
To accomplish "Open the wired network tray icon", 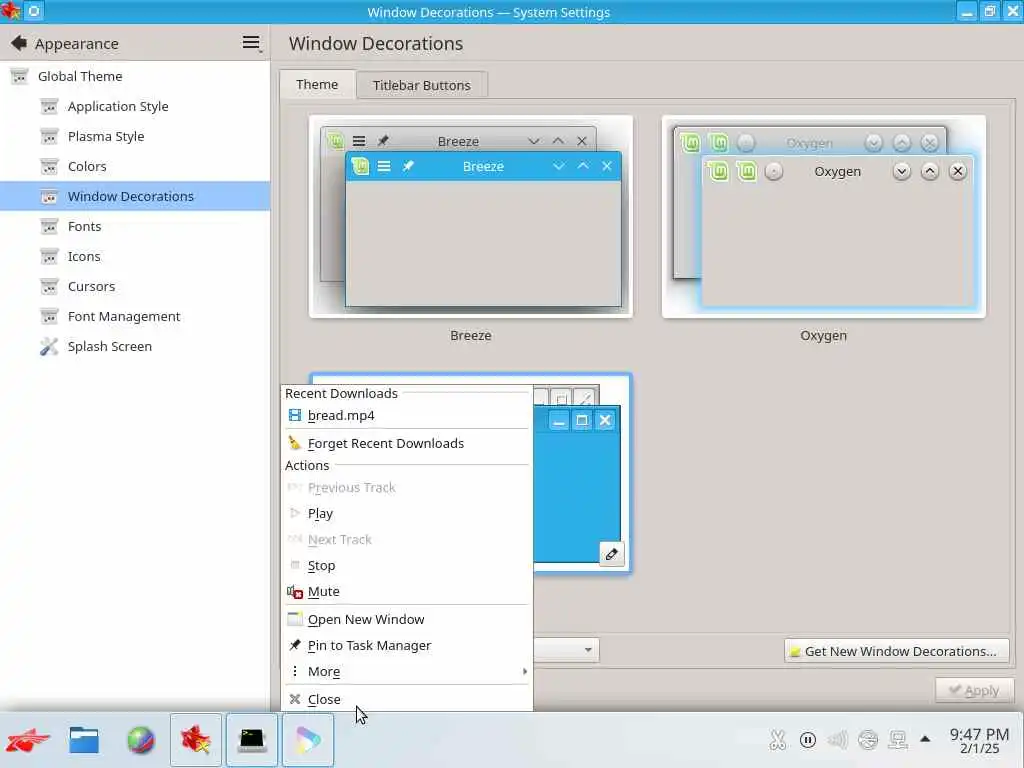I will [x=898, y=740].
